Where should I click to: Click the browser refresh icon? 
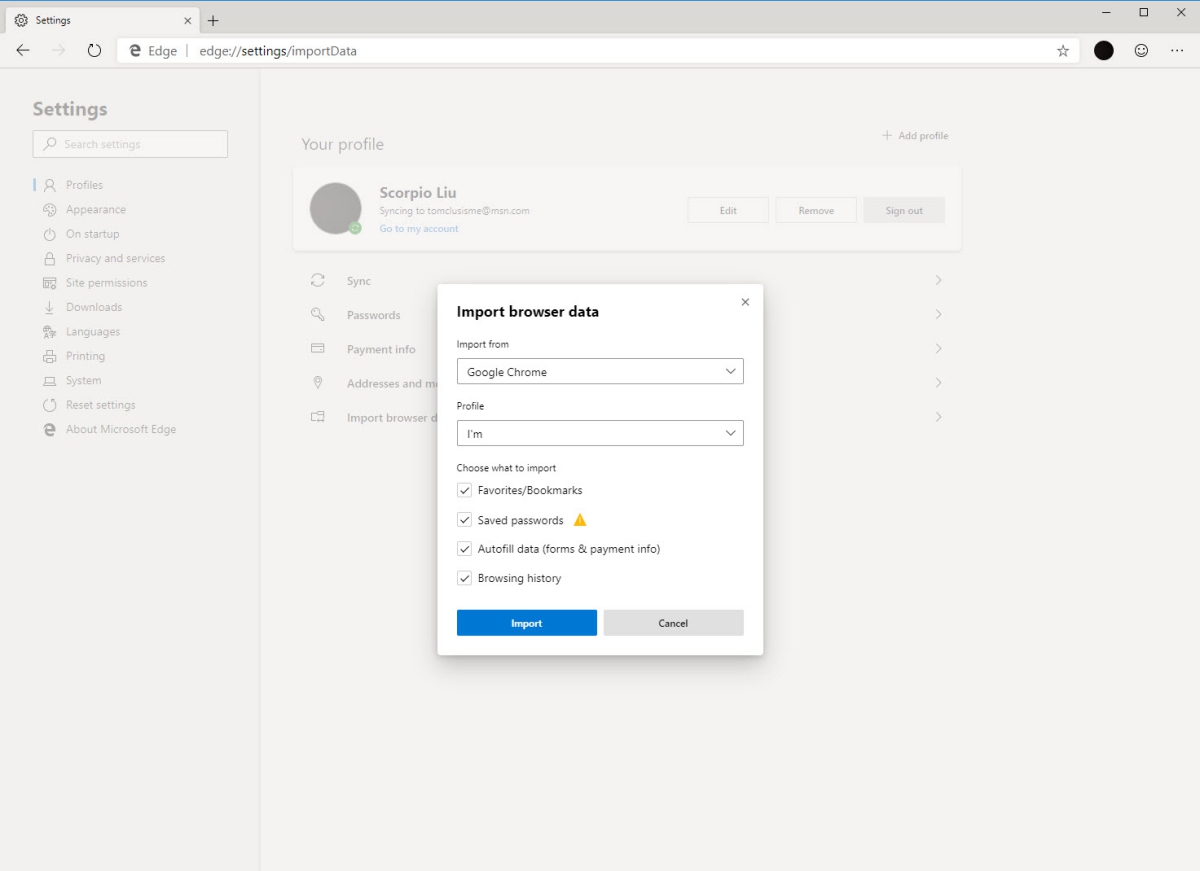click(94, 51)
